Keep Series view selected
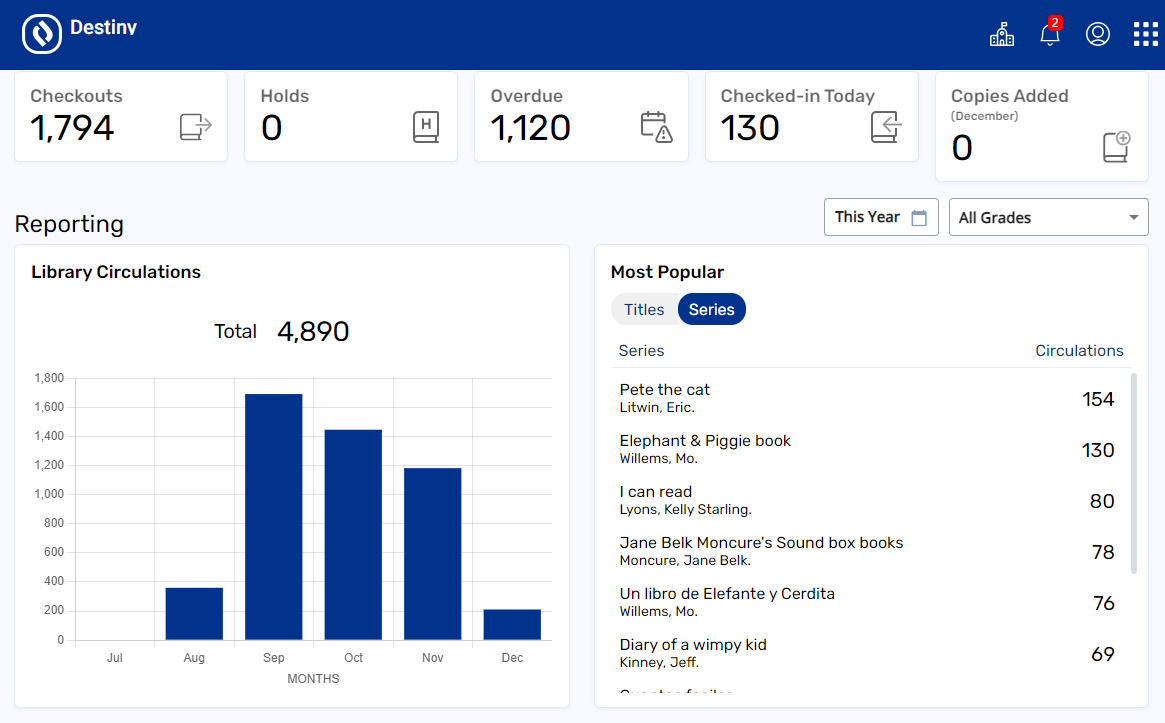This screenshot has height=723, width=1165. coord(711,309)
